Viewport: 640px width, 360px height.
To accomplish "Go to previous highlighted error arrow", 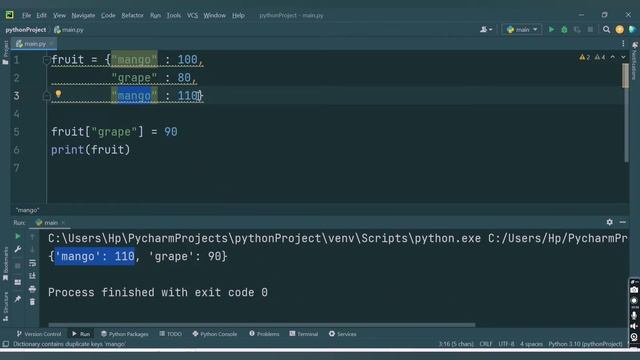I will [613, 58].
